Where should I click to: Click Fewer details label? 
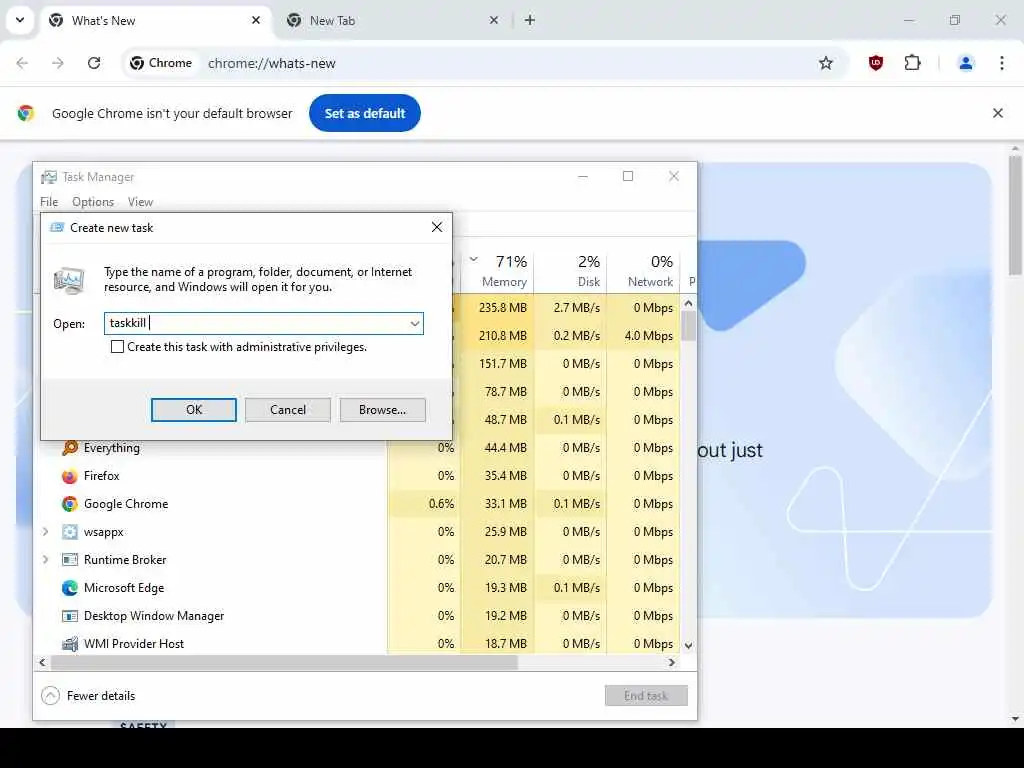pos(101,696)
